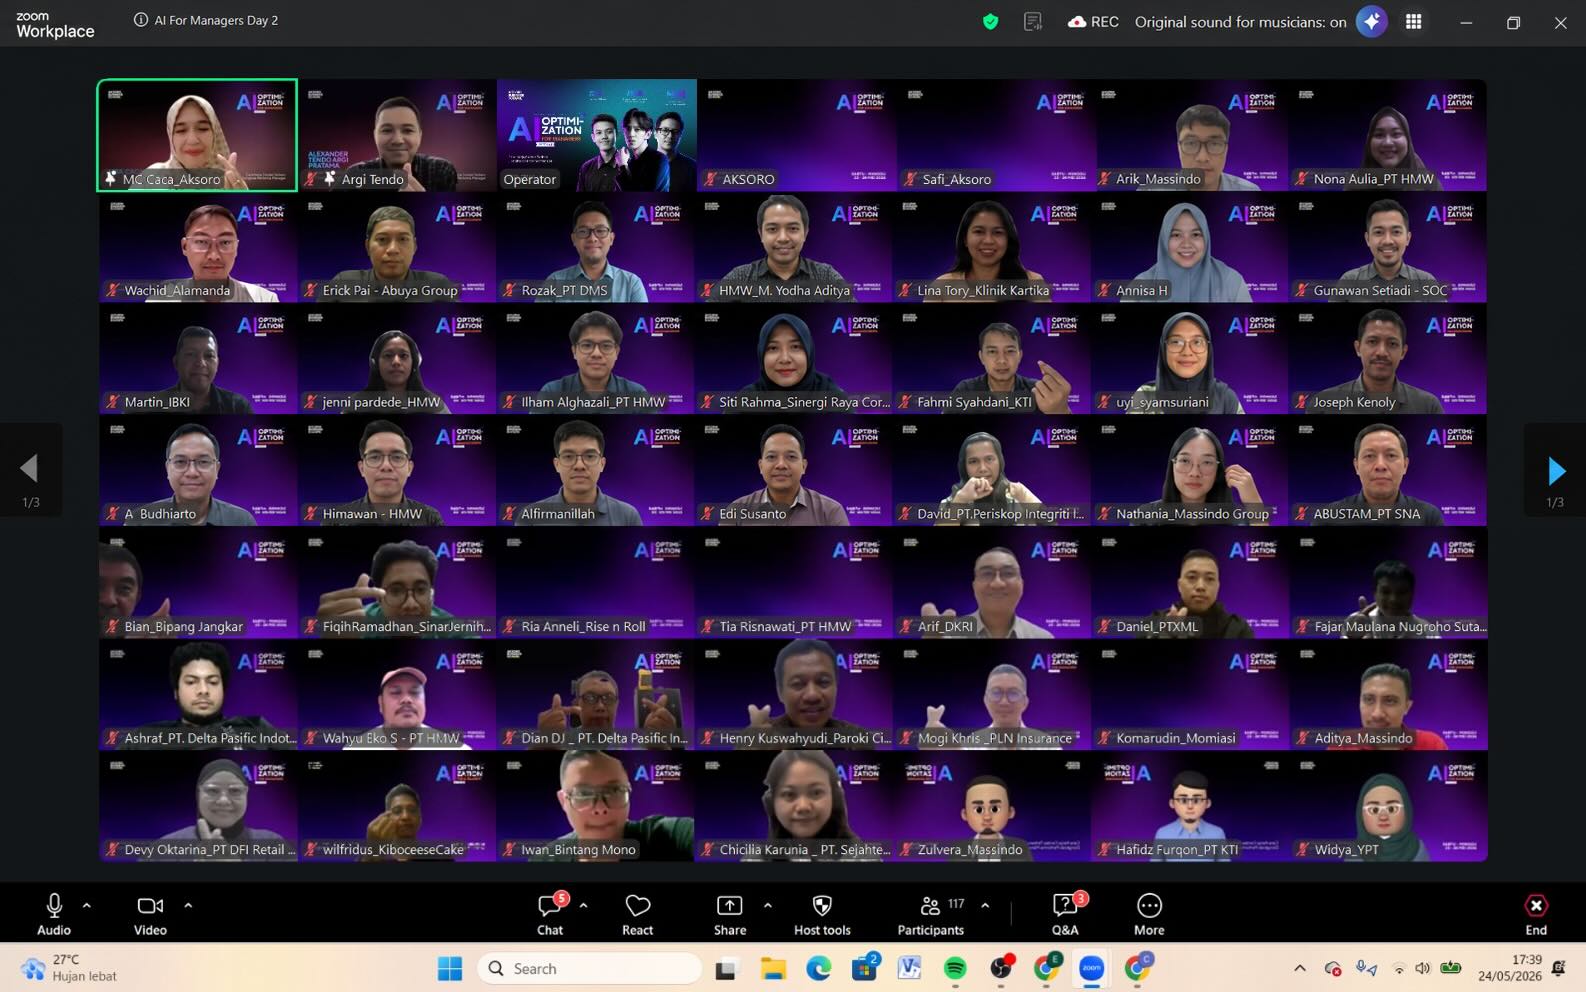Expand the video options arrow
The width and height of the screenshot is (1586, 992).
click(188, 905)
